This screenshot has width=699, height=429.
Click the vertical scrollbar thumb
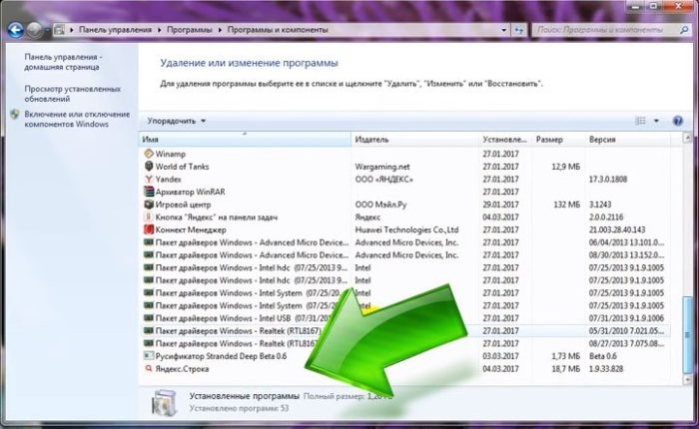click(x=687, y=334)
